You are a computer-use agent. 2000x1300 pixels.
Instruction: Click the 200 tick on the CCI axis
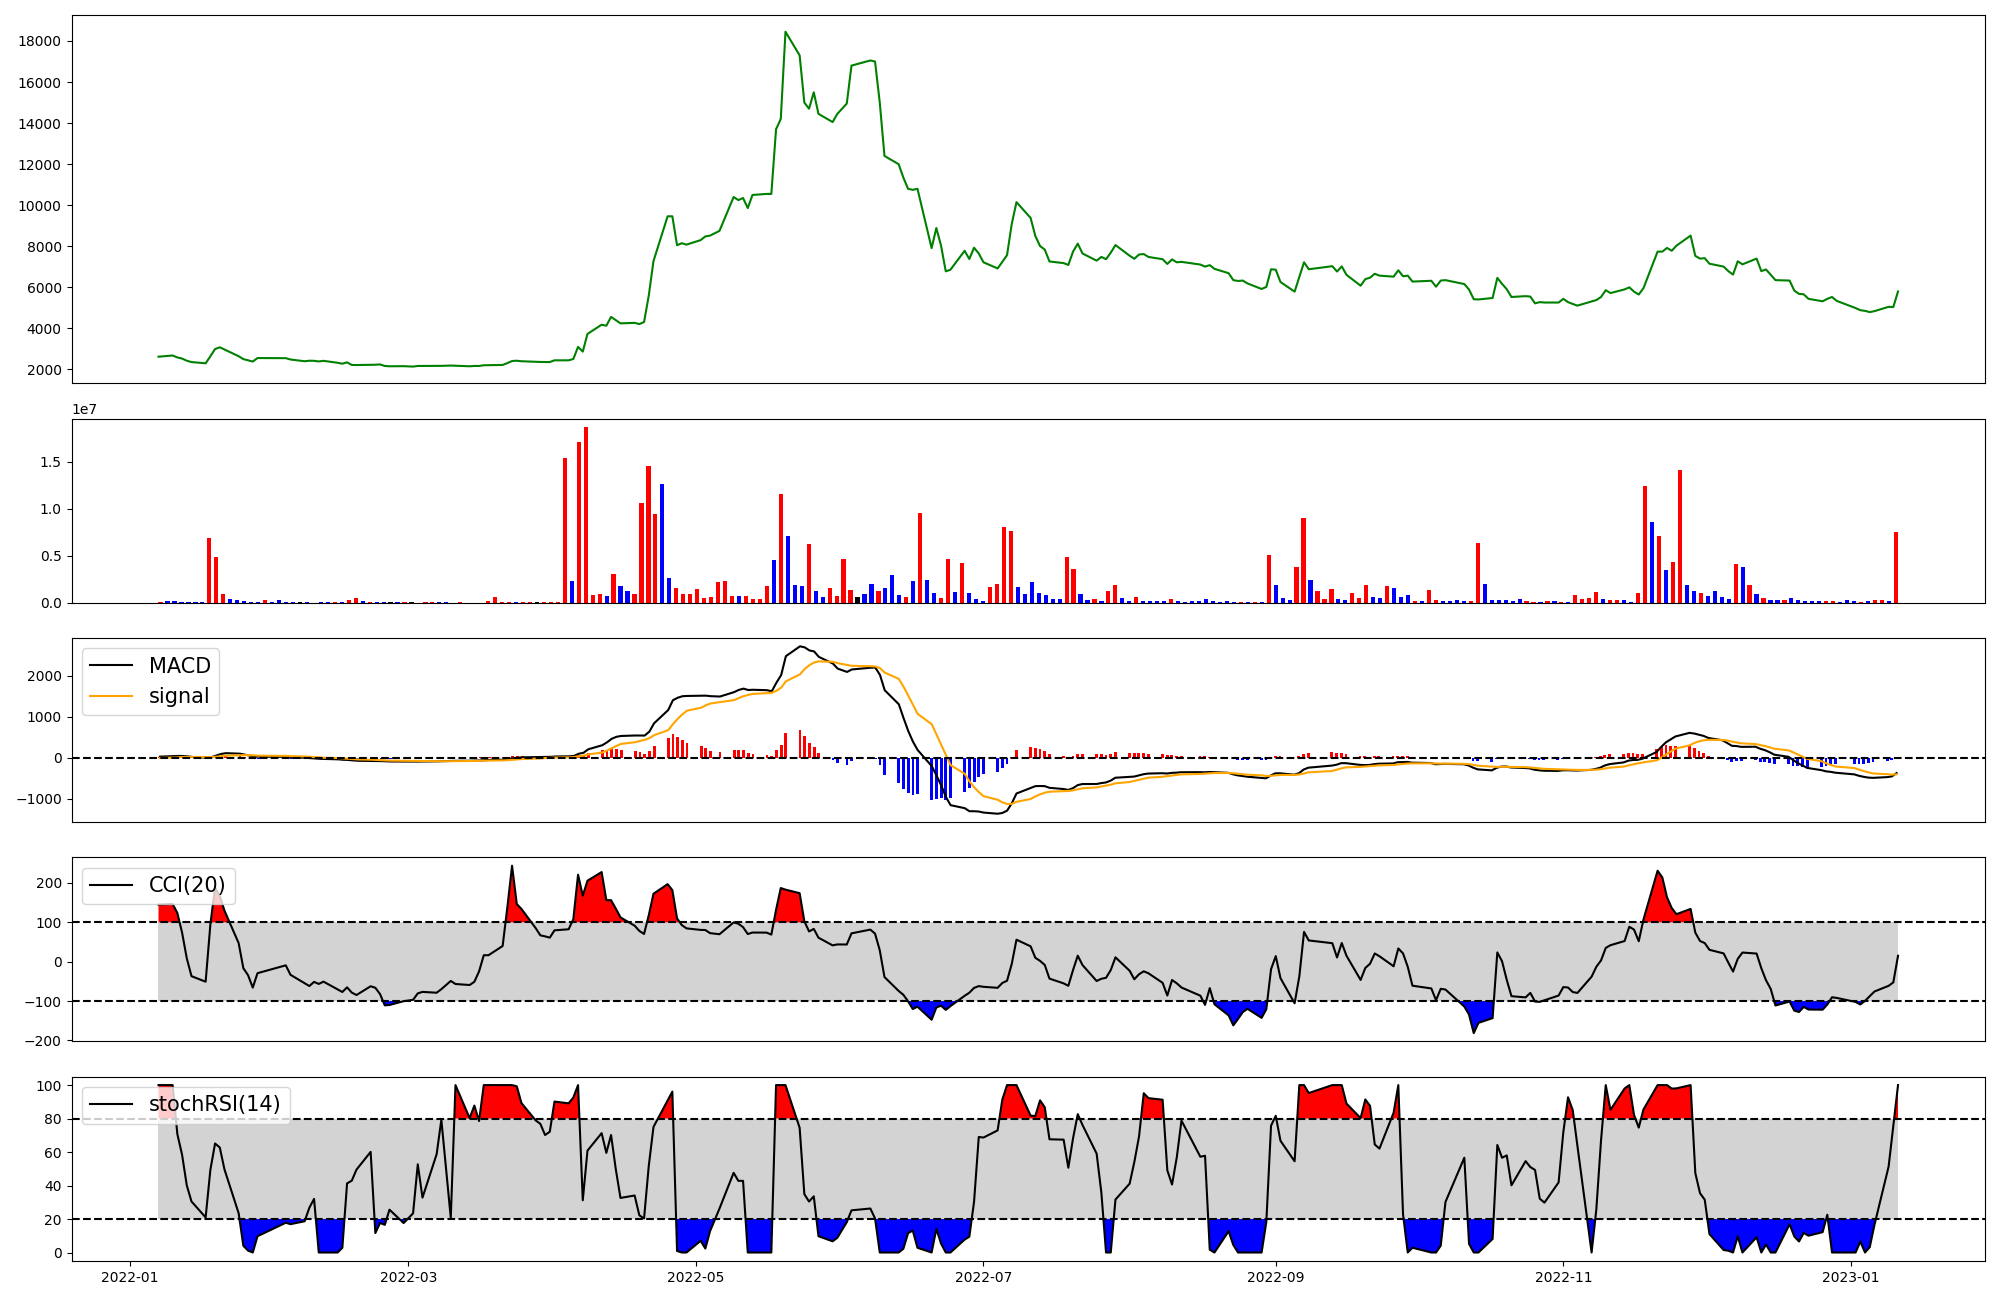click(49, 883)
